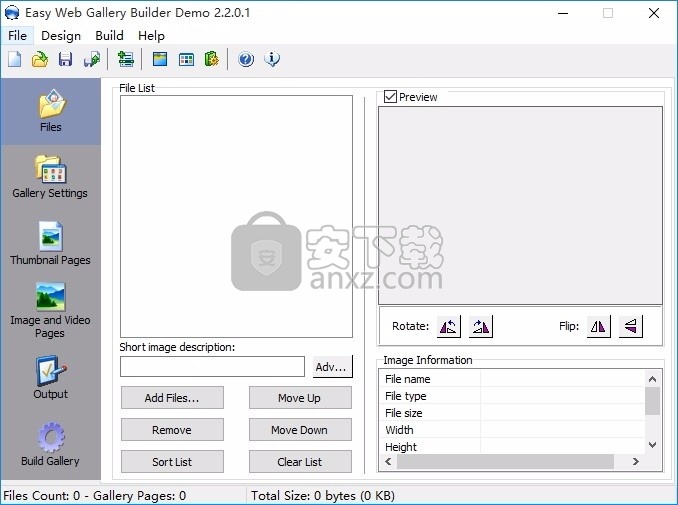Open the File menu
678x505 pixels.
(x=17, y=35)
